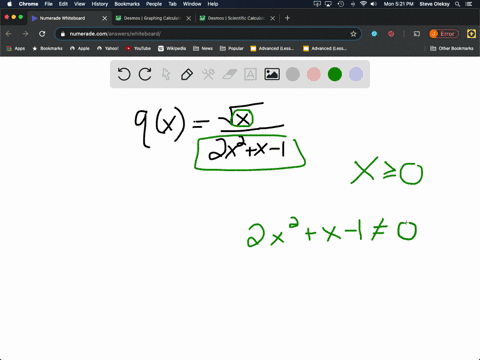
Task: Pick the green pen color
Action: (335, 74)
